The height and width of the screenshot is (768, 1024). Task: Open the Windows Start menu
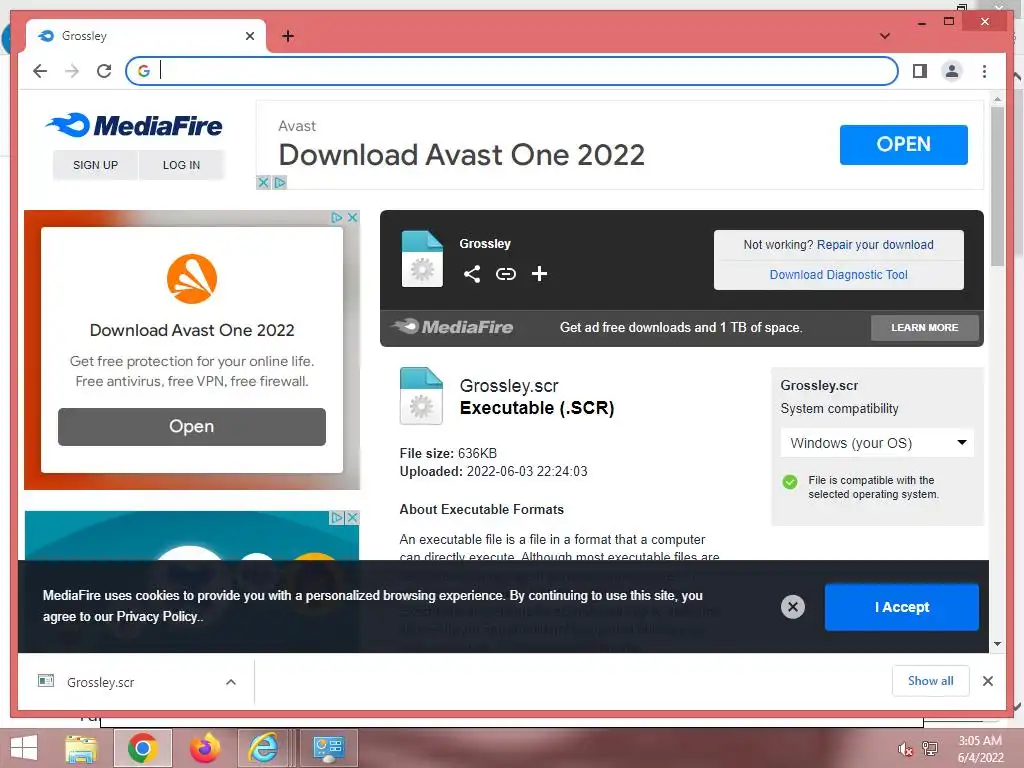[24, 748]
